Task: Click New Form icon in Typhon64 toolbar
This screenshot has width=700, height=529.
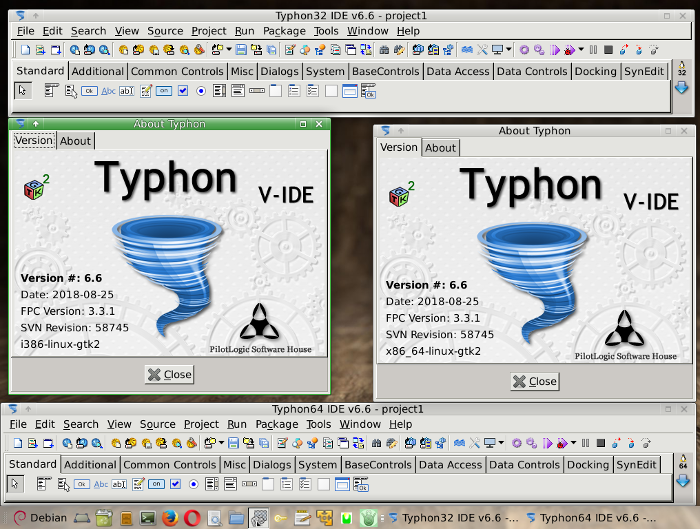Action: click(48, 443)
